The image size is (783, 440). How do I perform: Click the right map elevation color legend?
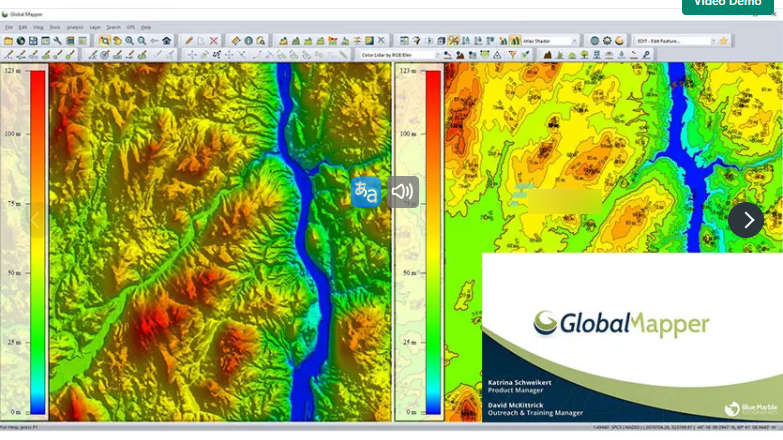coord(433,242)
